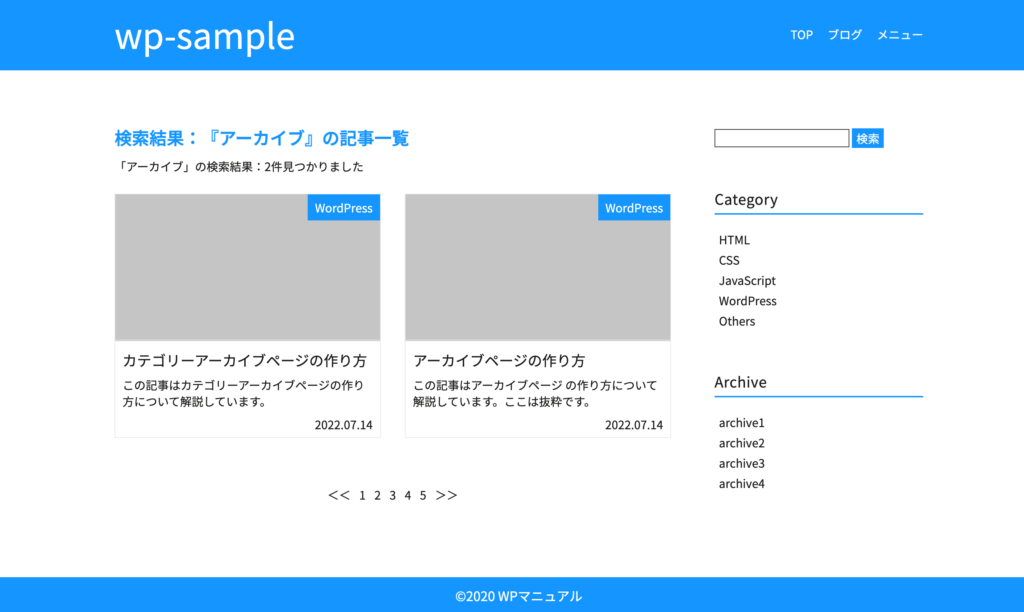The image size is (1024, 612).
Task: Open the TOP navigation menu item
Action: point(801,35)
